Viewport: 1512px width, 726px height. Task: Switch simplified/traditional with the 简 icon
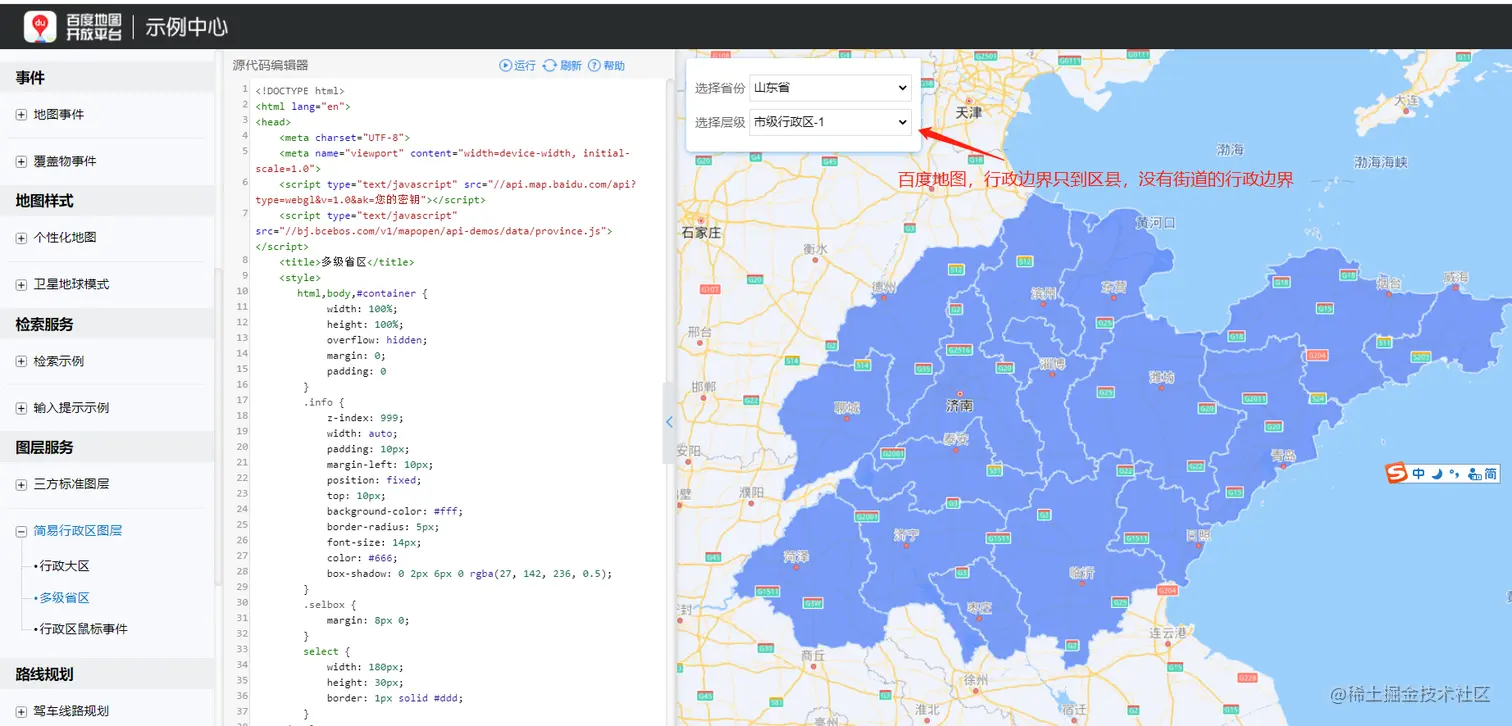pyautogui.click(x=1491, y=474)
